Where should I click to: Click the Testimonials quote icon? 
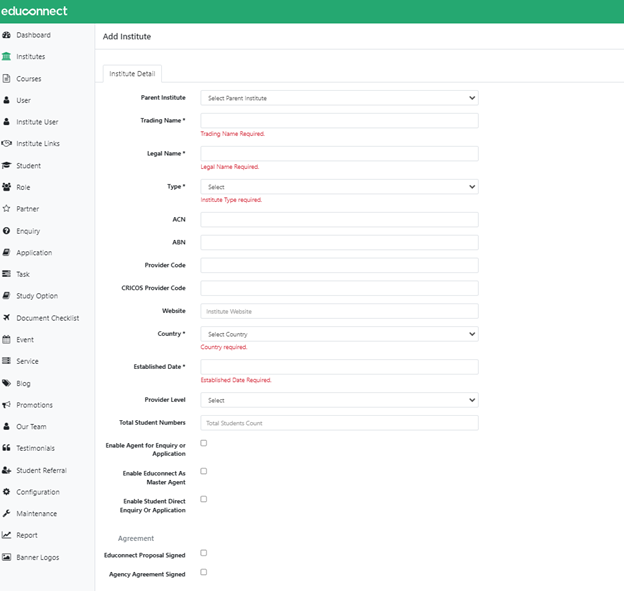tap(6, 447)
